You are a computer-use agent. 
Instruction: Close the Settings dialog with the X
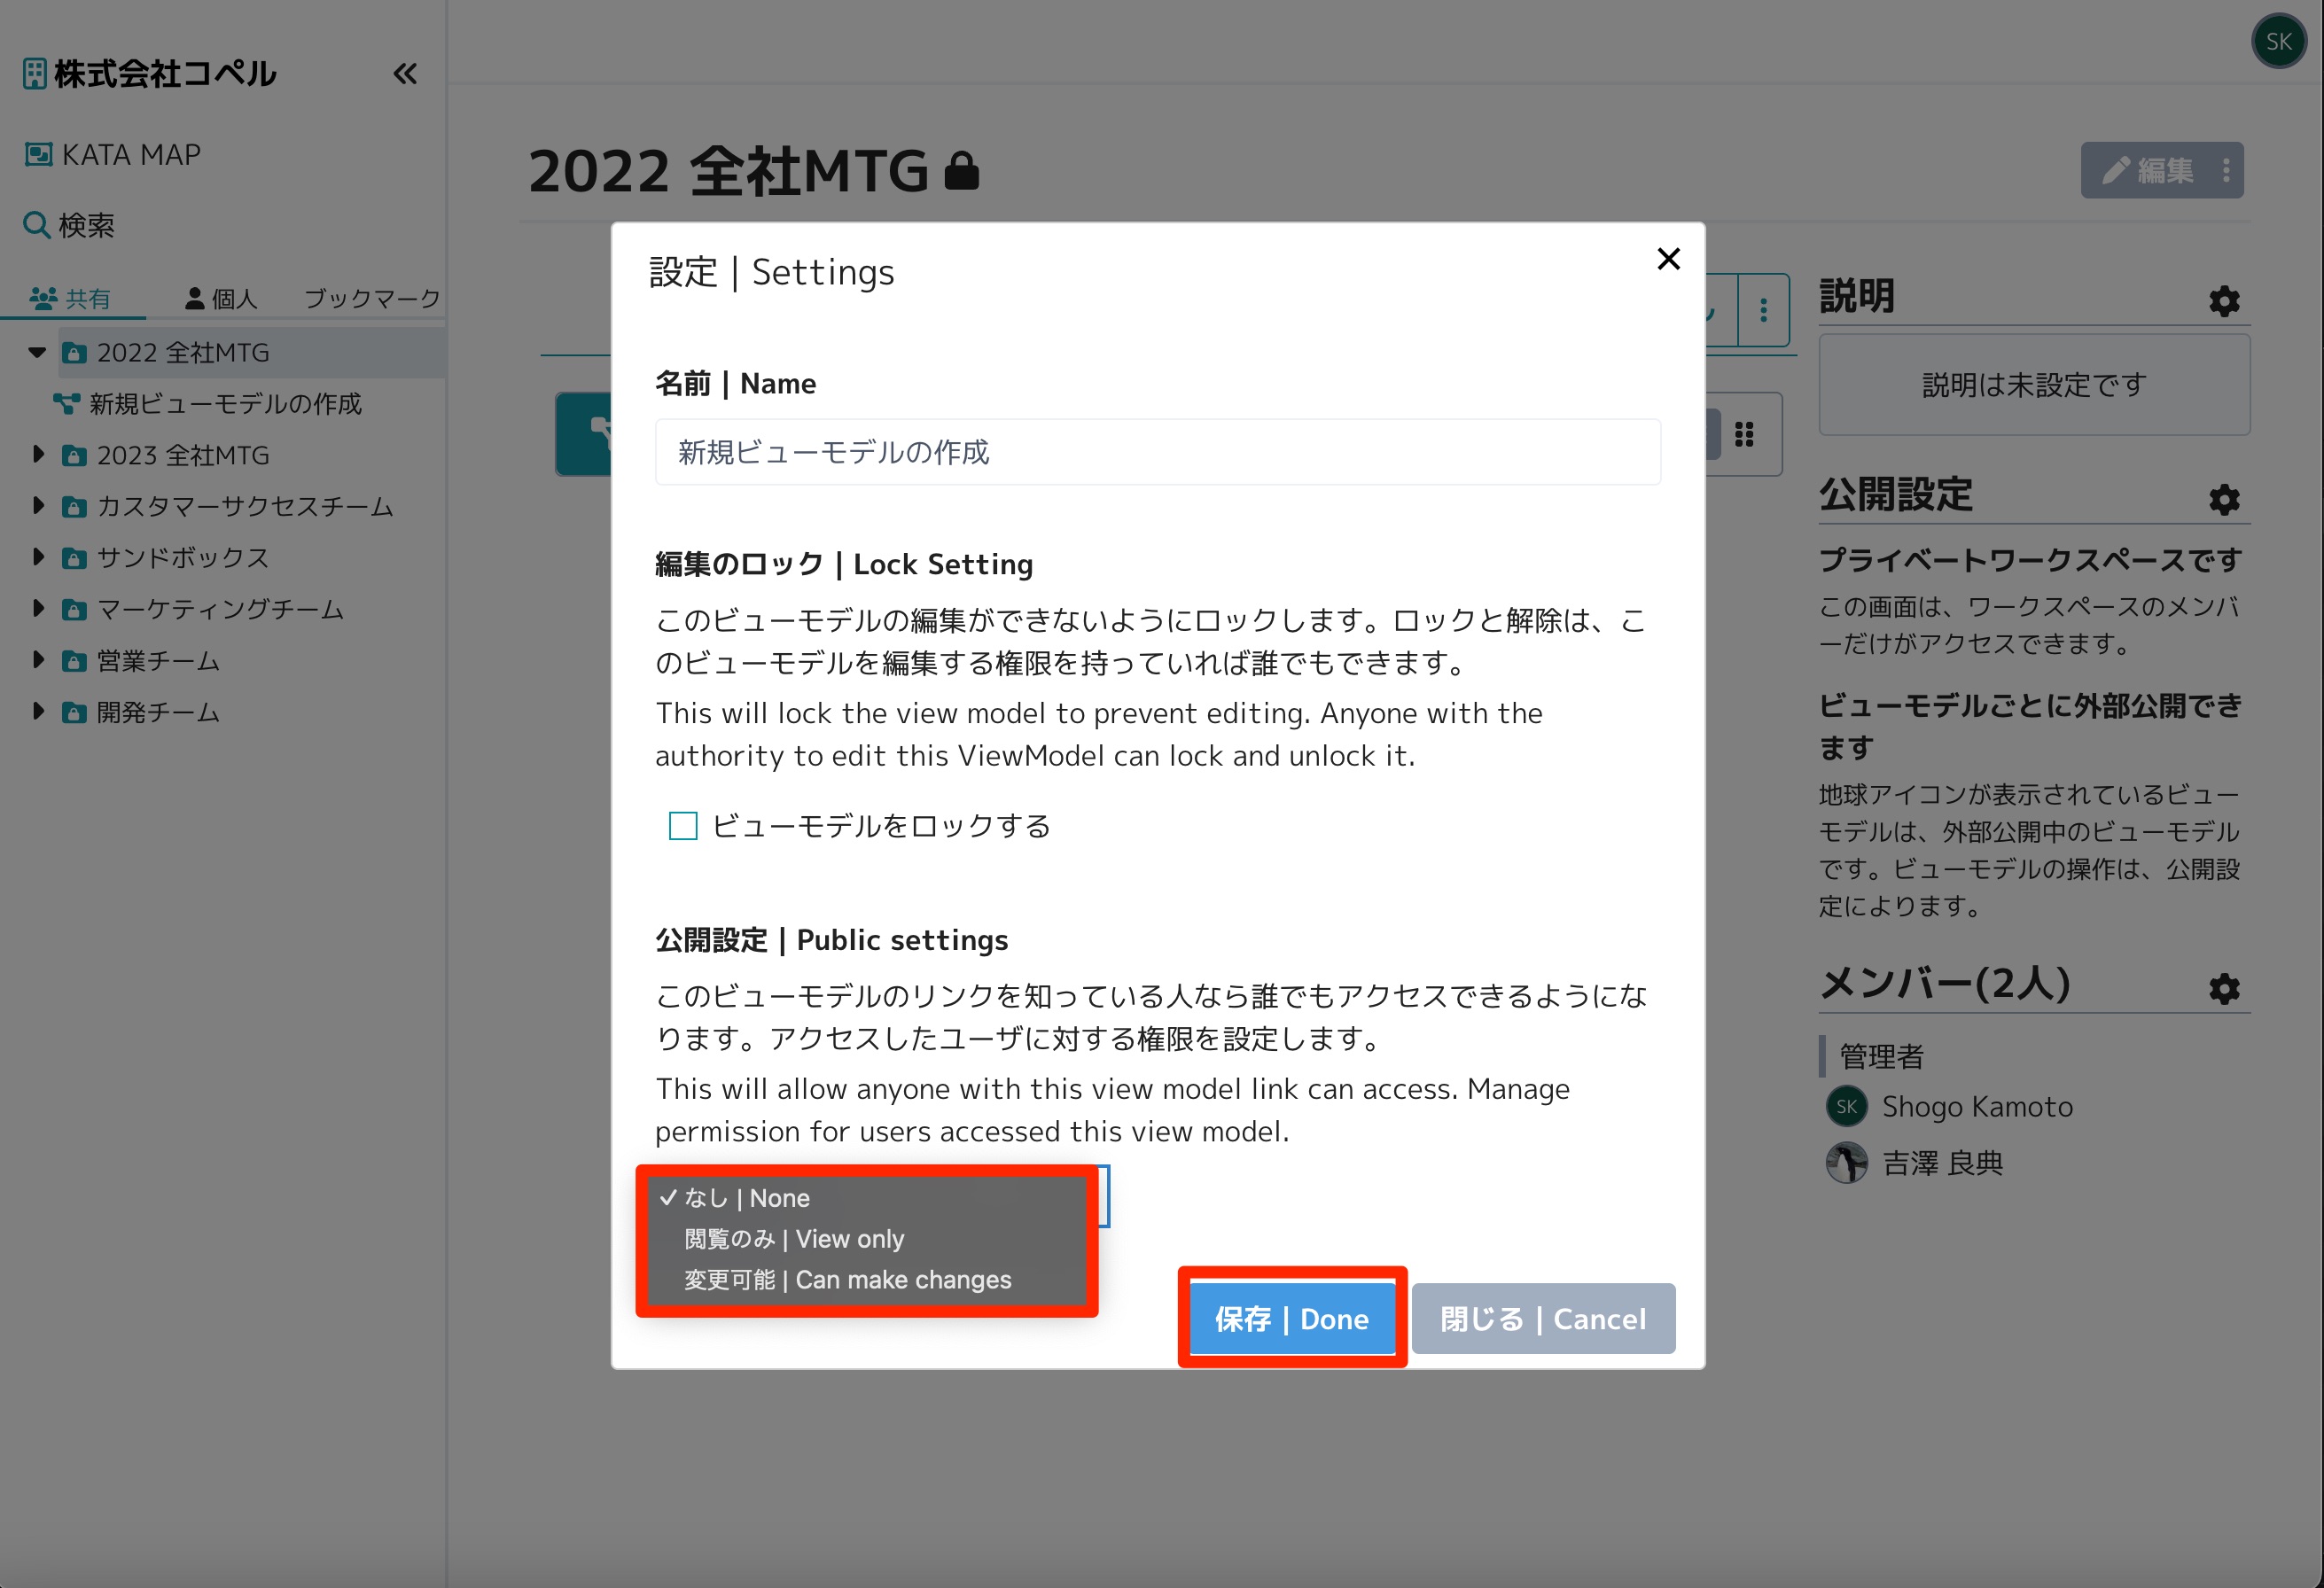click(x=1668, y=259)
